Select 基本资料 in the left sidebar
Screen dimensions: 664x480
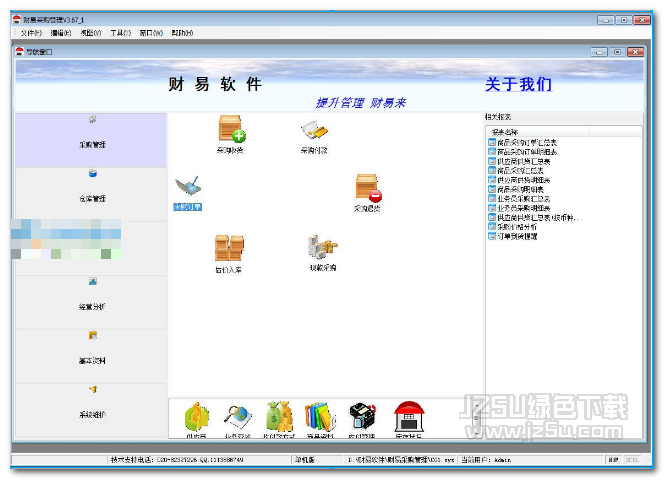click(x=91, y=356)
